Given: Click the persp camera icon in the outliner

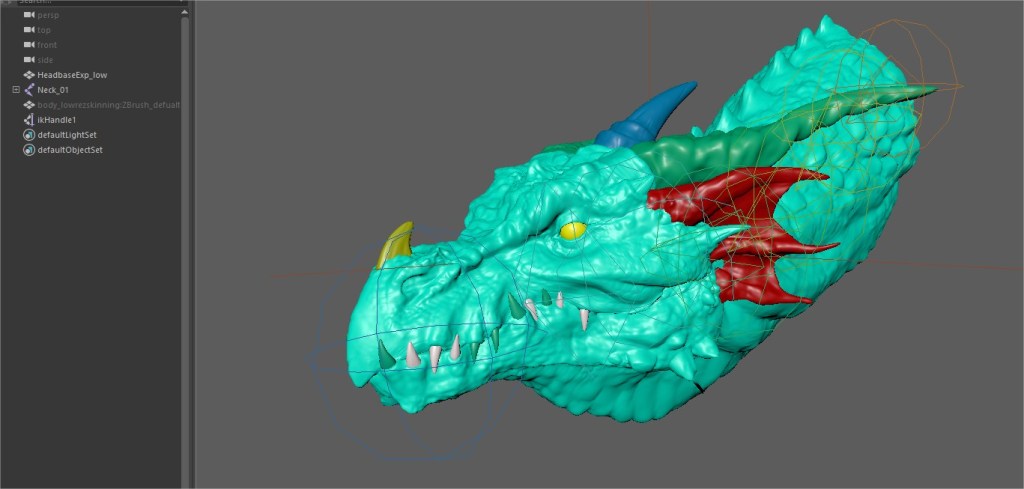Looking at the screenshot, I should (x=29, y=15).
